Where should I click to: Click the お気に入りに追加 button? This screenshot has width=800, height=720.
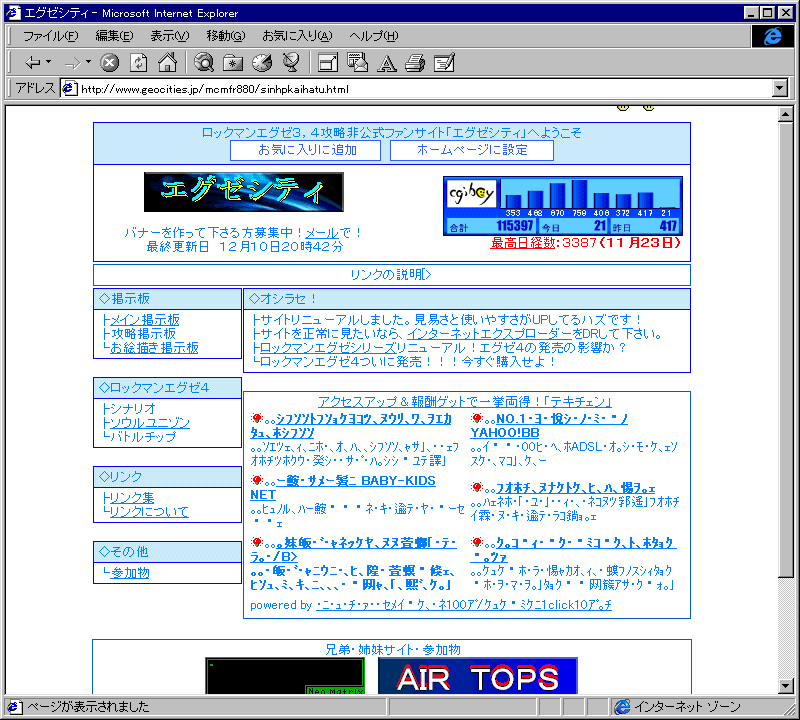point(306,150)
